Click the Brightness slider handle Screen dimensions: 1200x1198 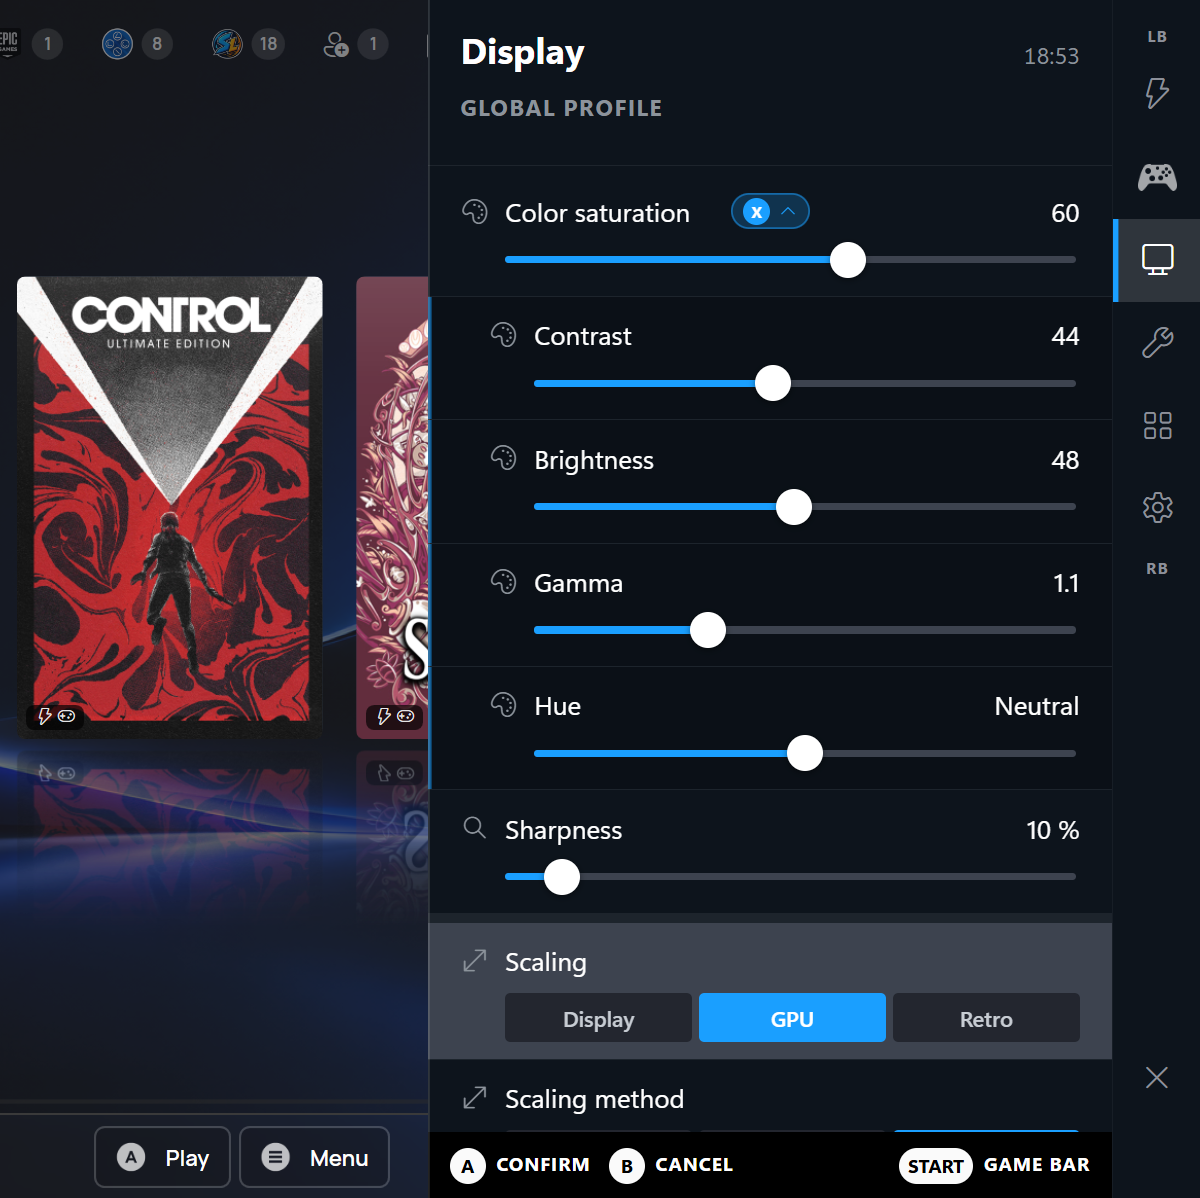[794, 507]
